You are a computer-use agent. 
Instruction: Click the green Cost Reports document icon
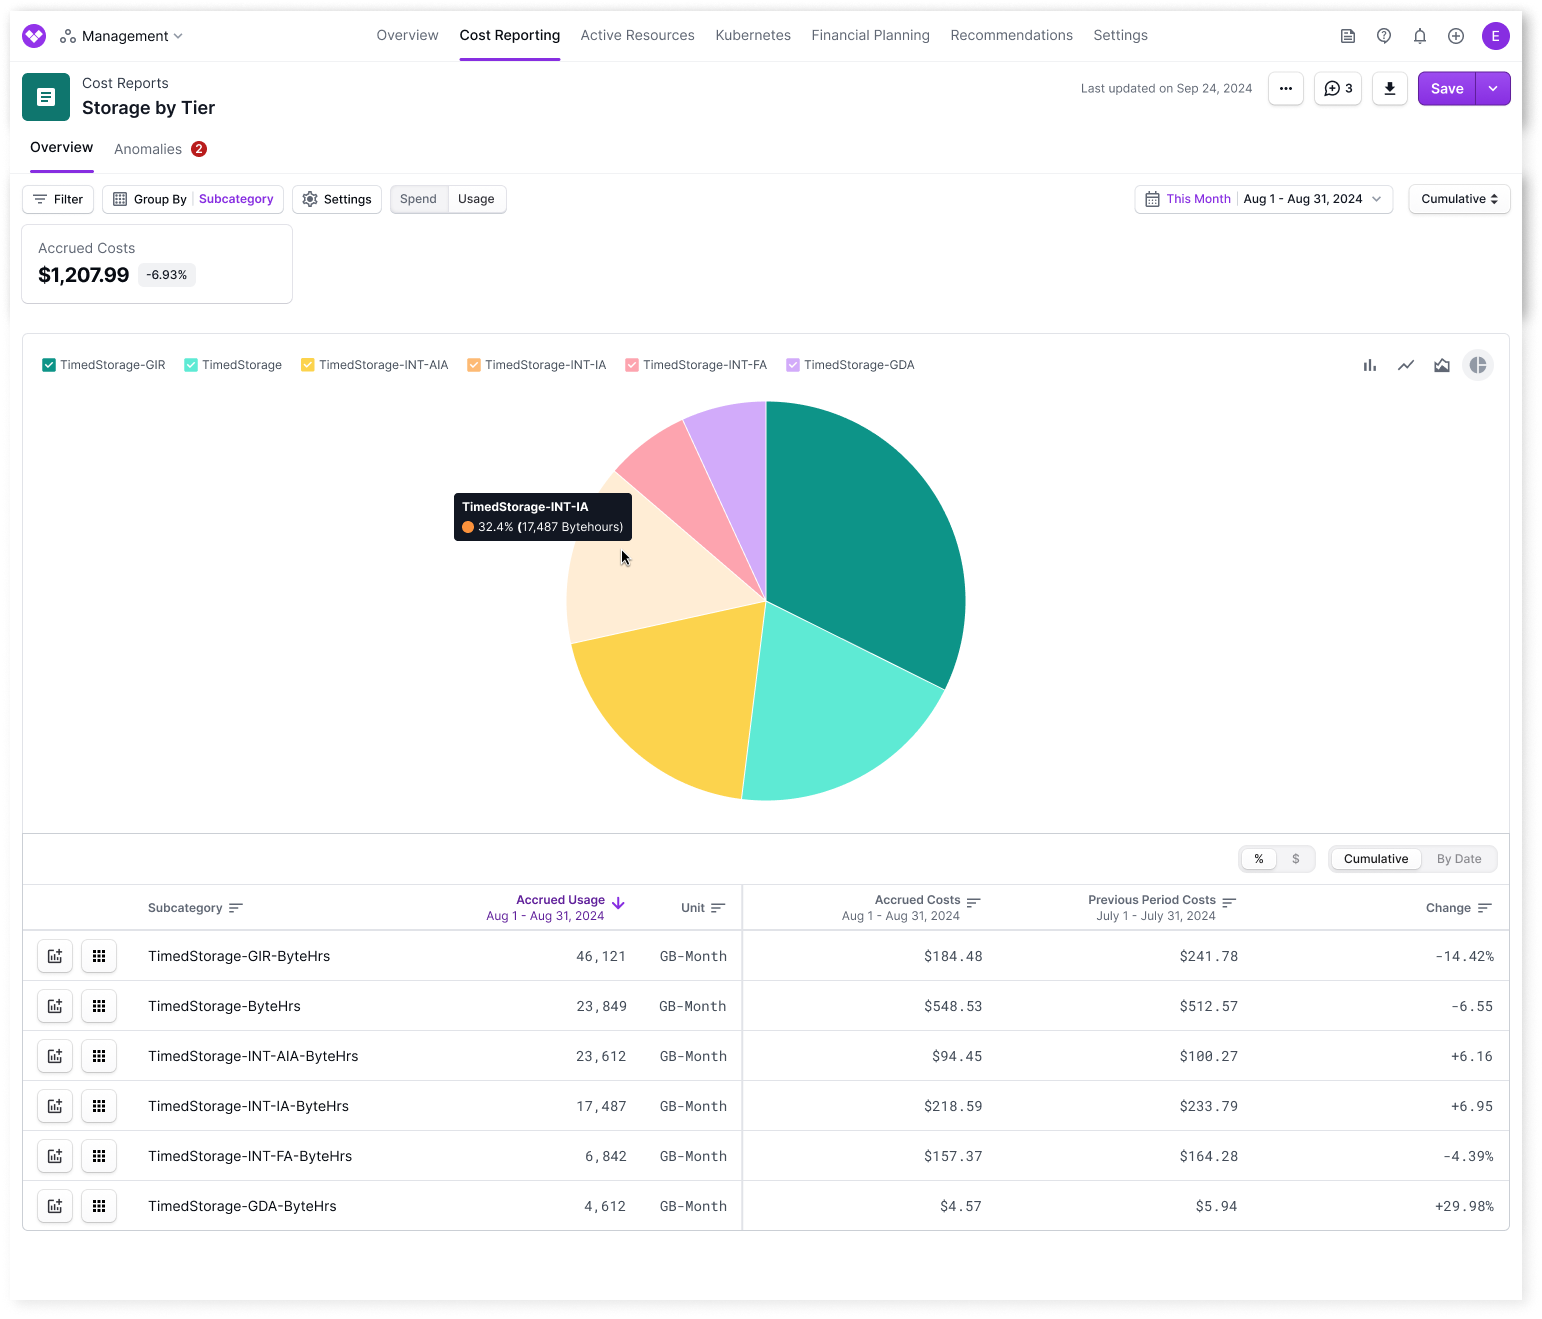pyautogui.click(x=46, y=97)
